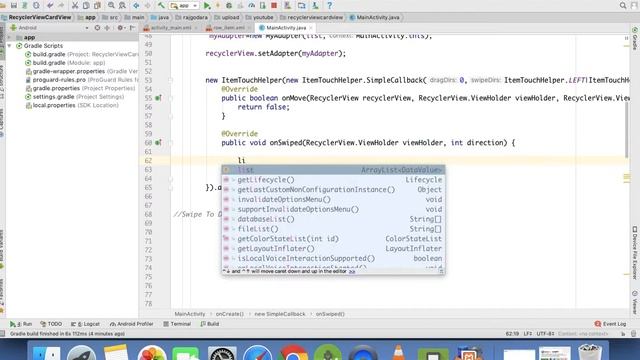640x360 pixels.
Task: Click the recyclerviewcardview breadcrumb folder
Action: (312, 17)
